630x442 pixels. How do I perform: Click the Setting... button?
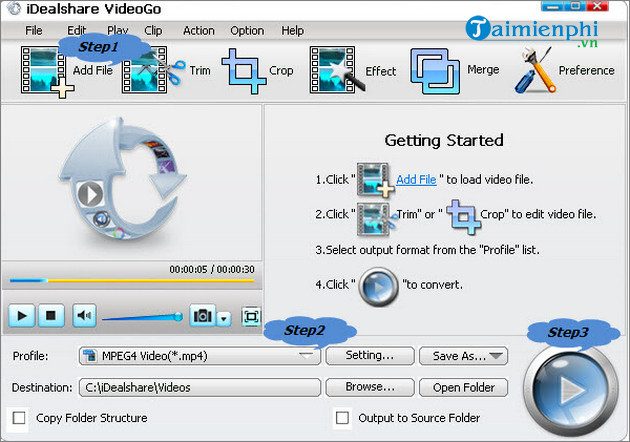370,356
